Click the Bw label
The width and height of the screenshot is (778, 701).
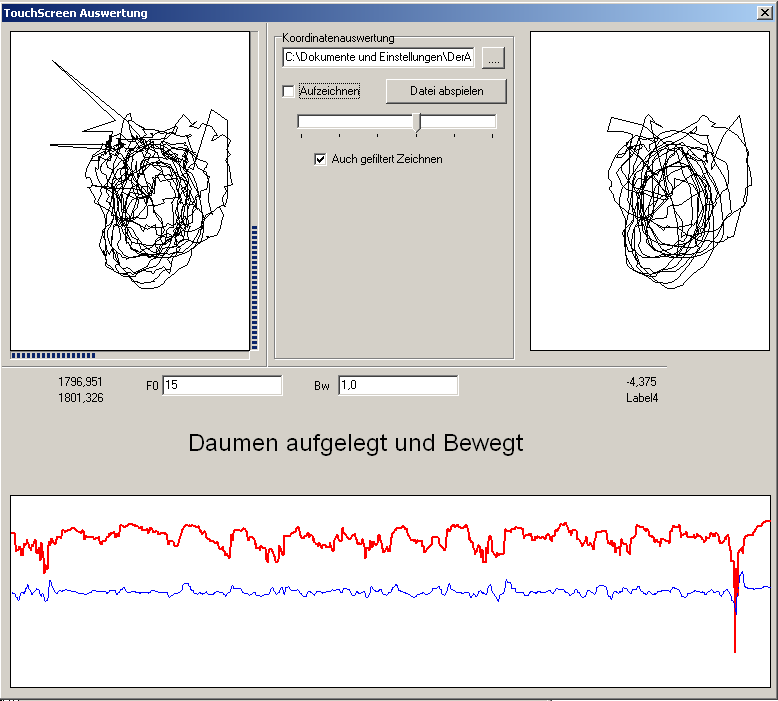[322, 386]
